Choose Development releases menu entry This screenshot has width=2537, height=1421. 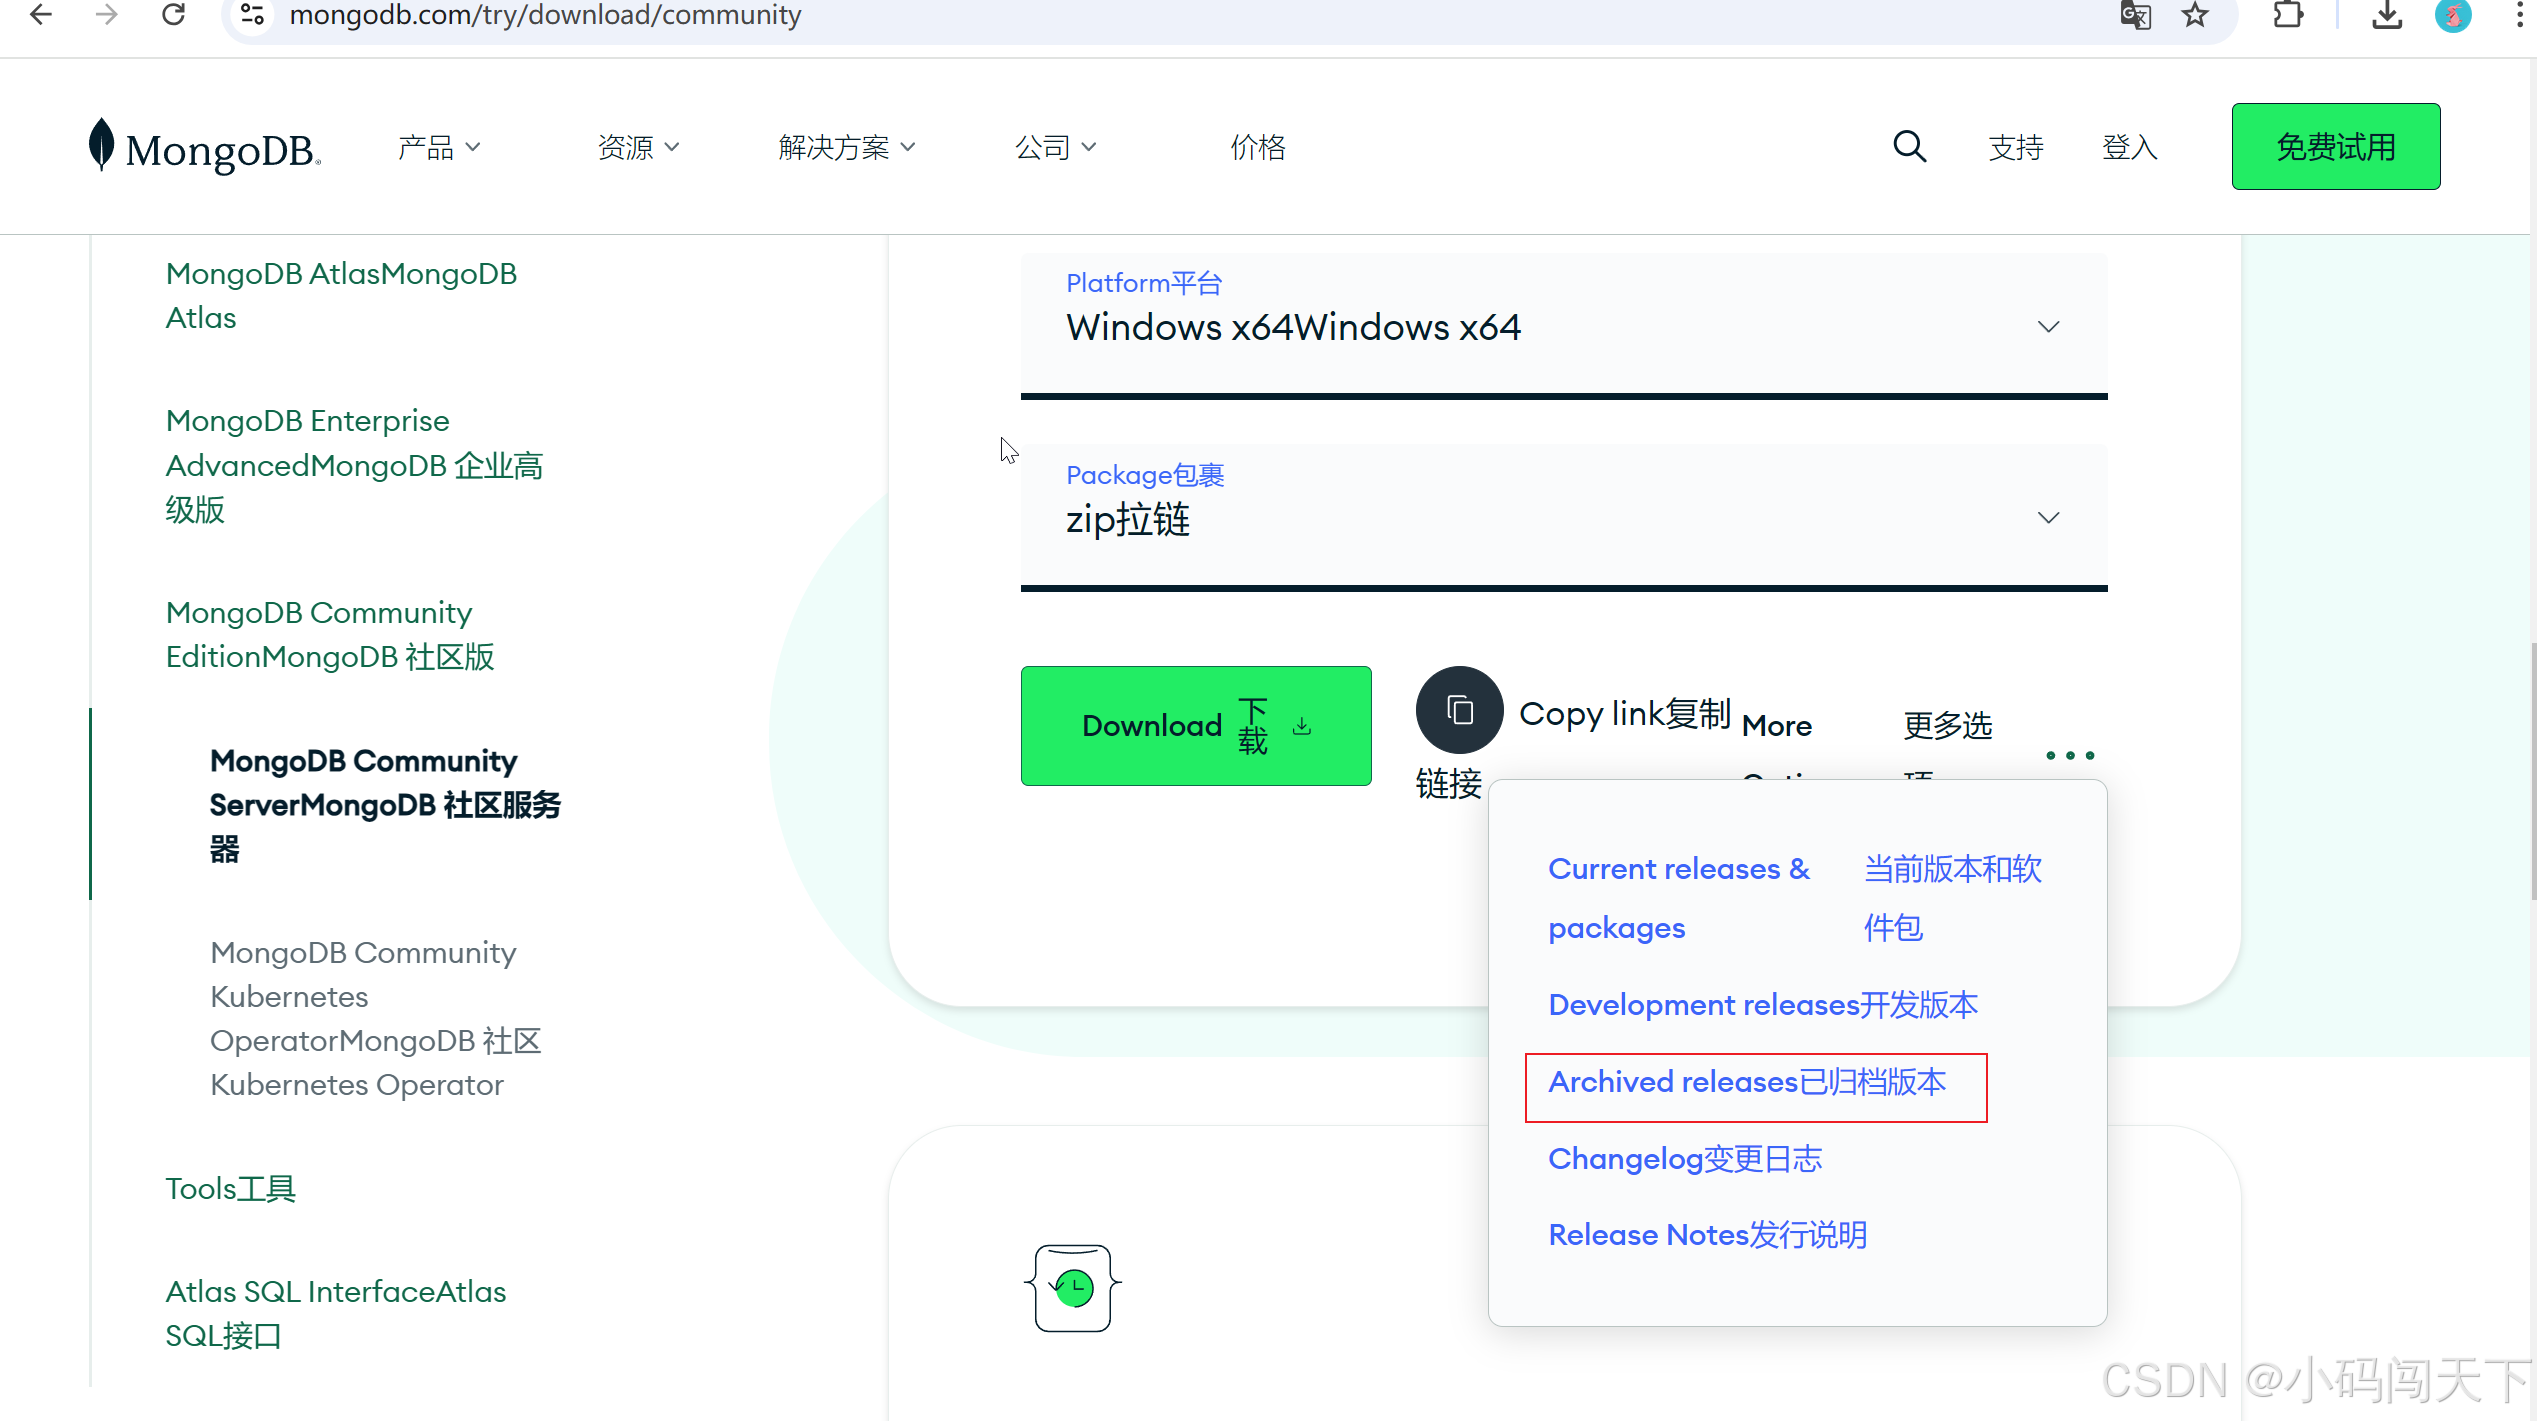coord(1762,1005)
